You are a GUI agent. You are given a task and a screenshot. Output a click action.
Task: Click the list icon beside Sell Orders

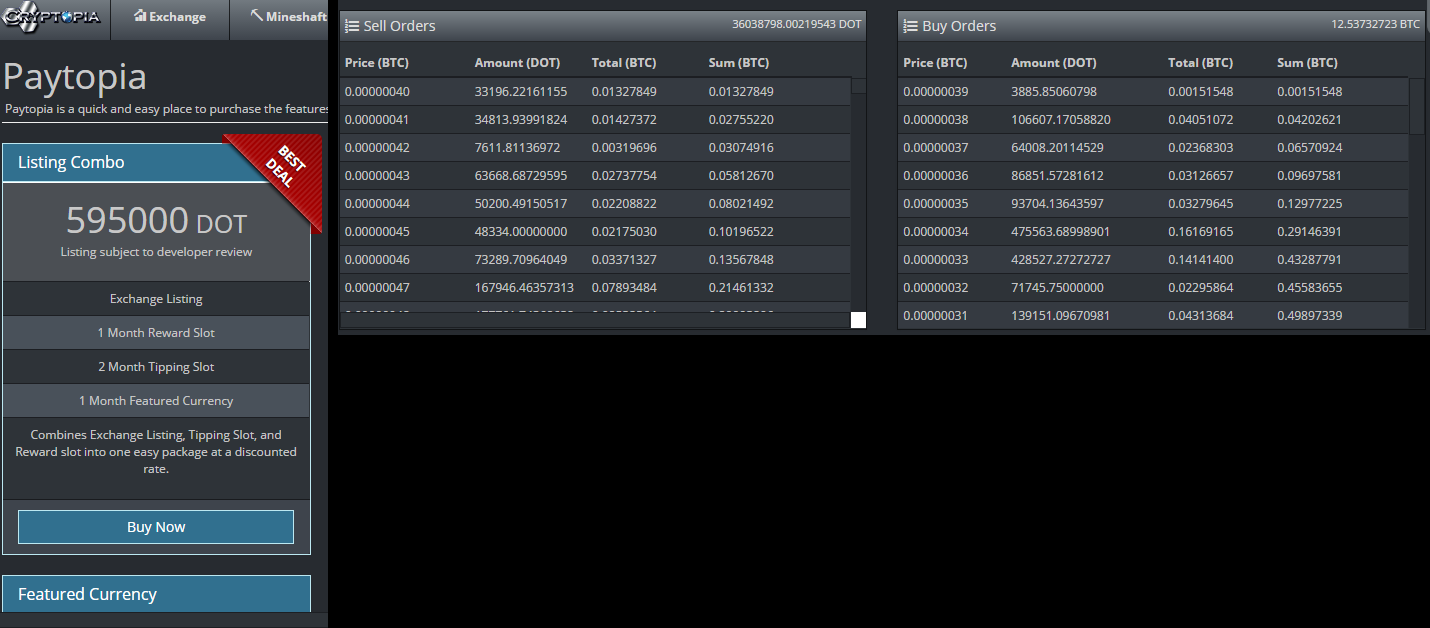pyautogui.click(x=352, y=26)
